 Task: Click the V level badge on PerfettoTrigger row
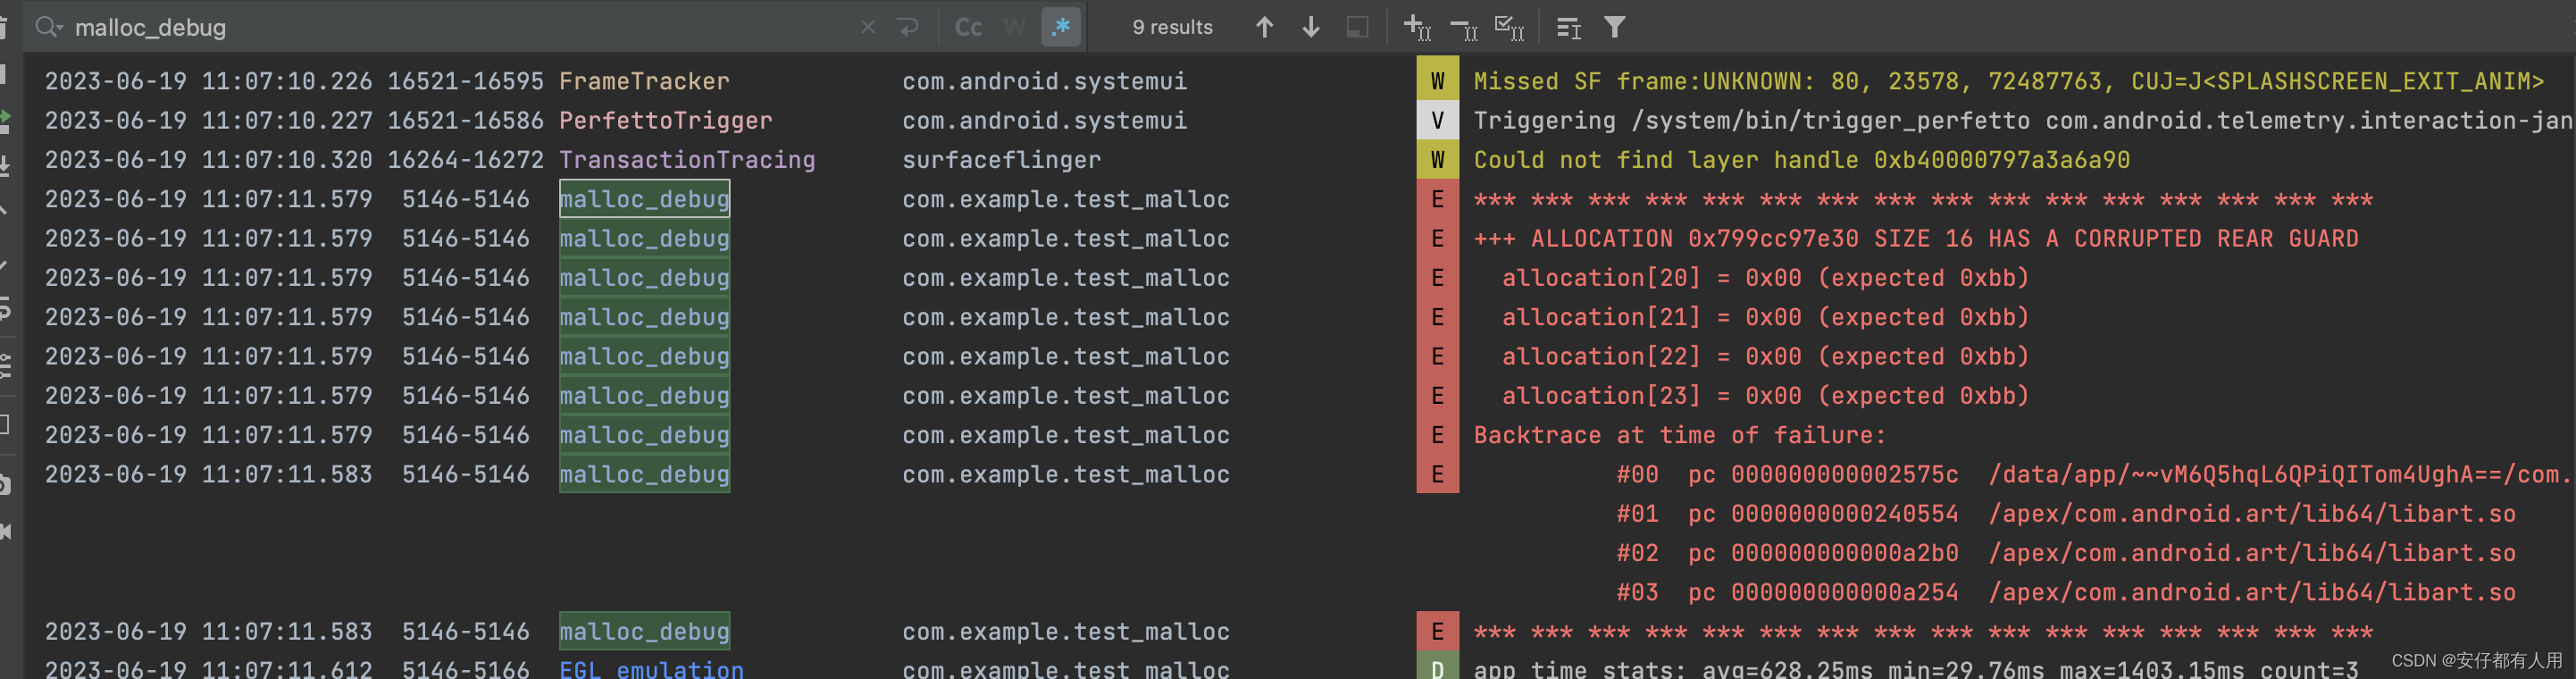[x=1437, y=120]
